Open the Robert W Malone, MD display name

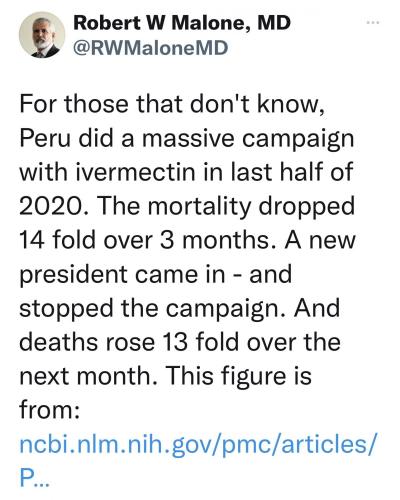(182, 23)
